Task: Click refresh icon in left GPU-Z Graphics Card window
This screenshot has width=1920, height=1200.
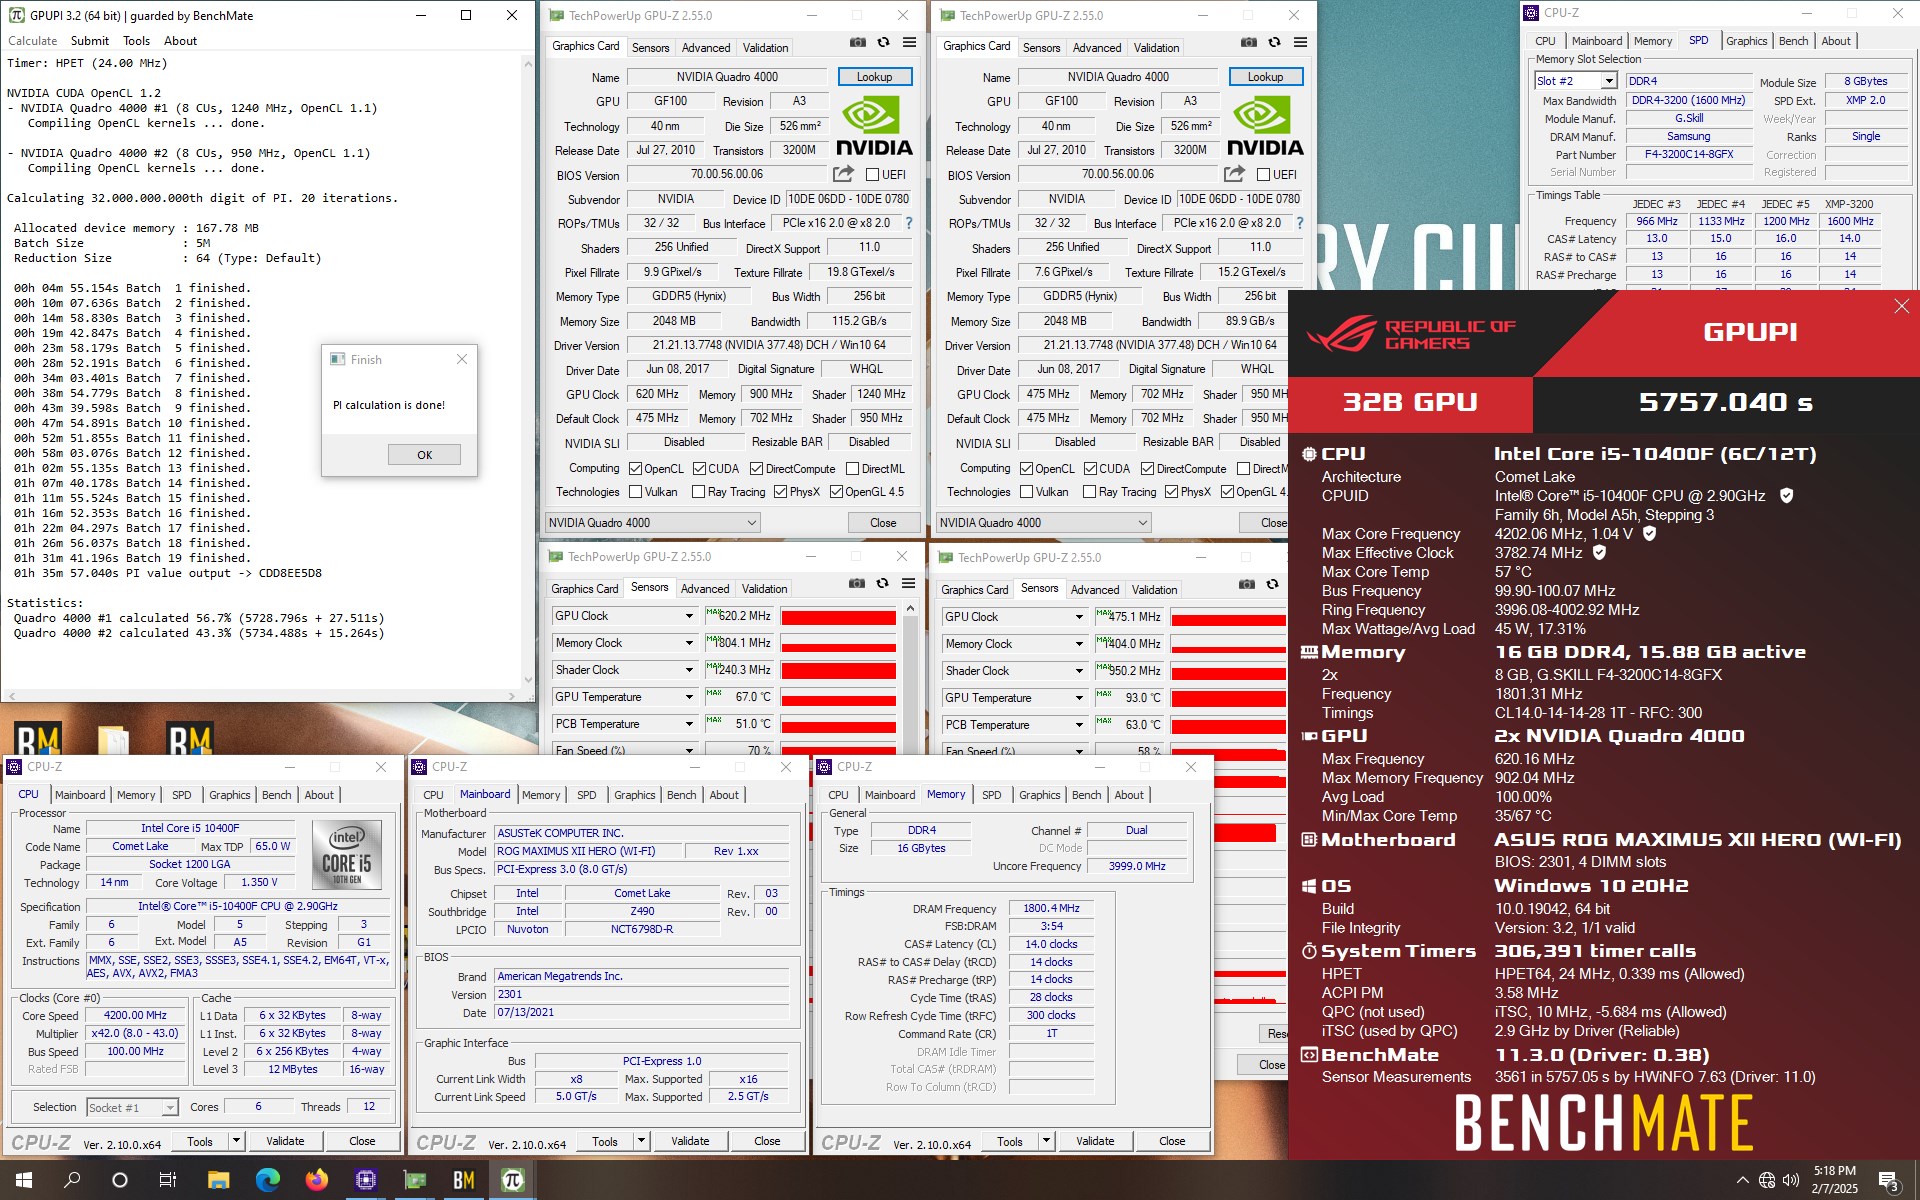Action: pyautogui.click(x=883, y=43)
